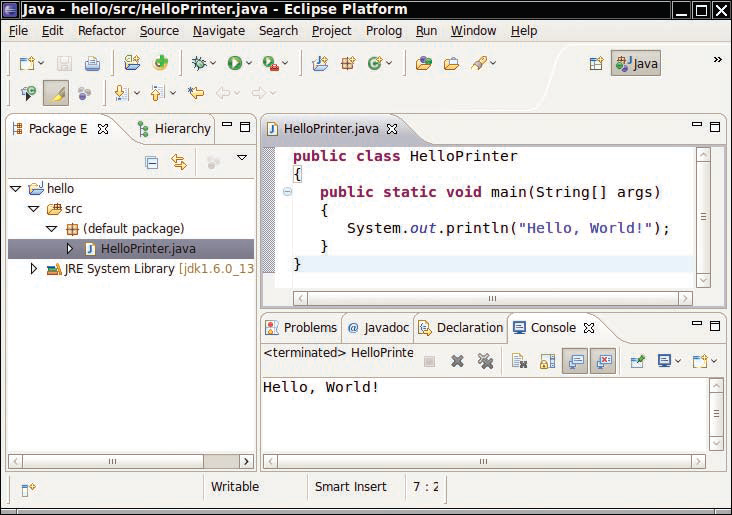Toggle Link with Editor in Package Explorer
The height and width of the screenshot is (515, 732).
point(179,162)
